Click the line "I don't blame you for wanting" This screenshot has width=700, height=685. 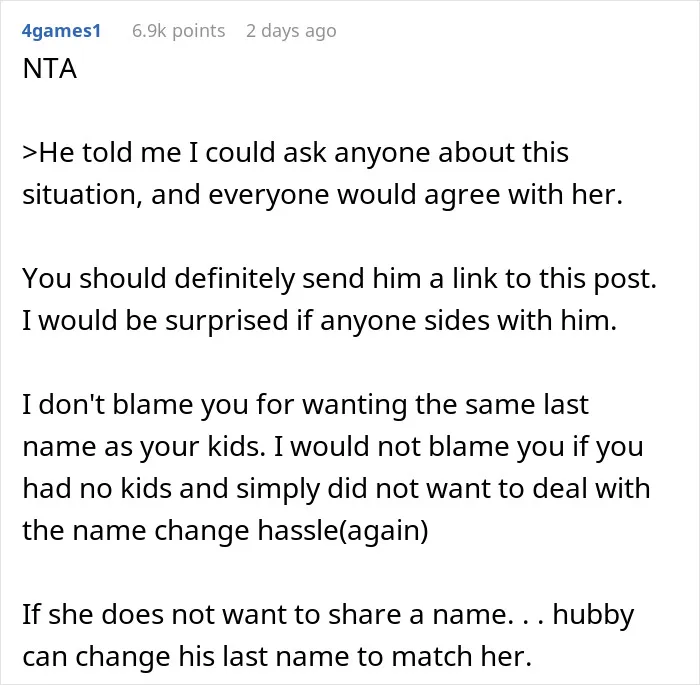pyautogui.click(x=305, y=405)
